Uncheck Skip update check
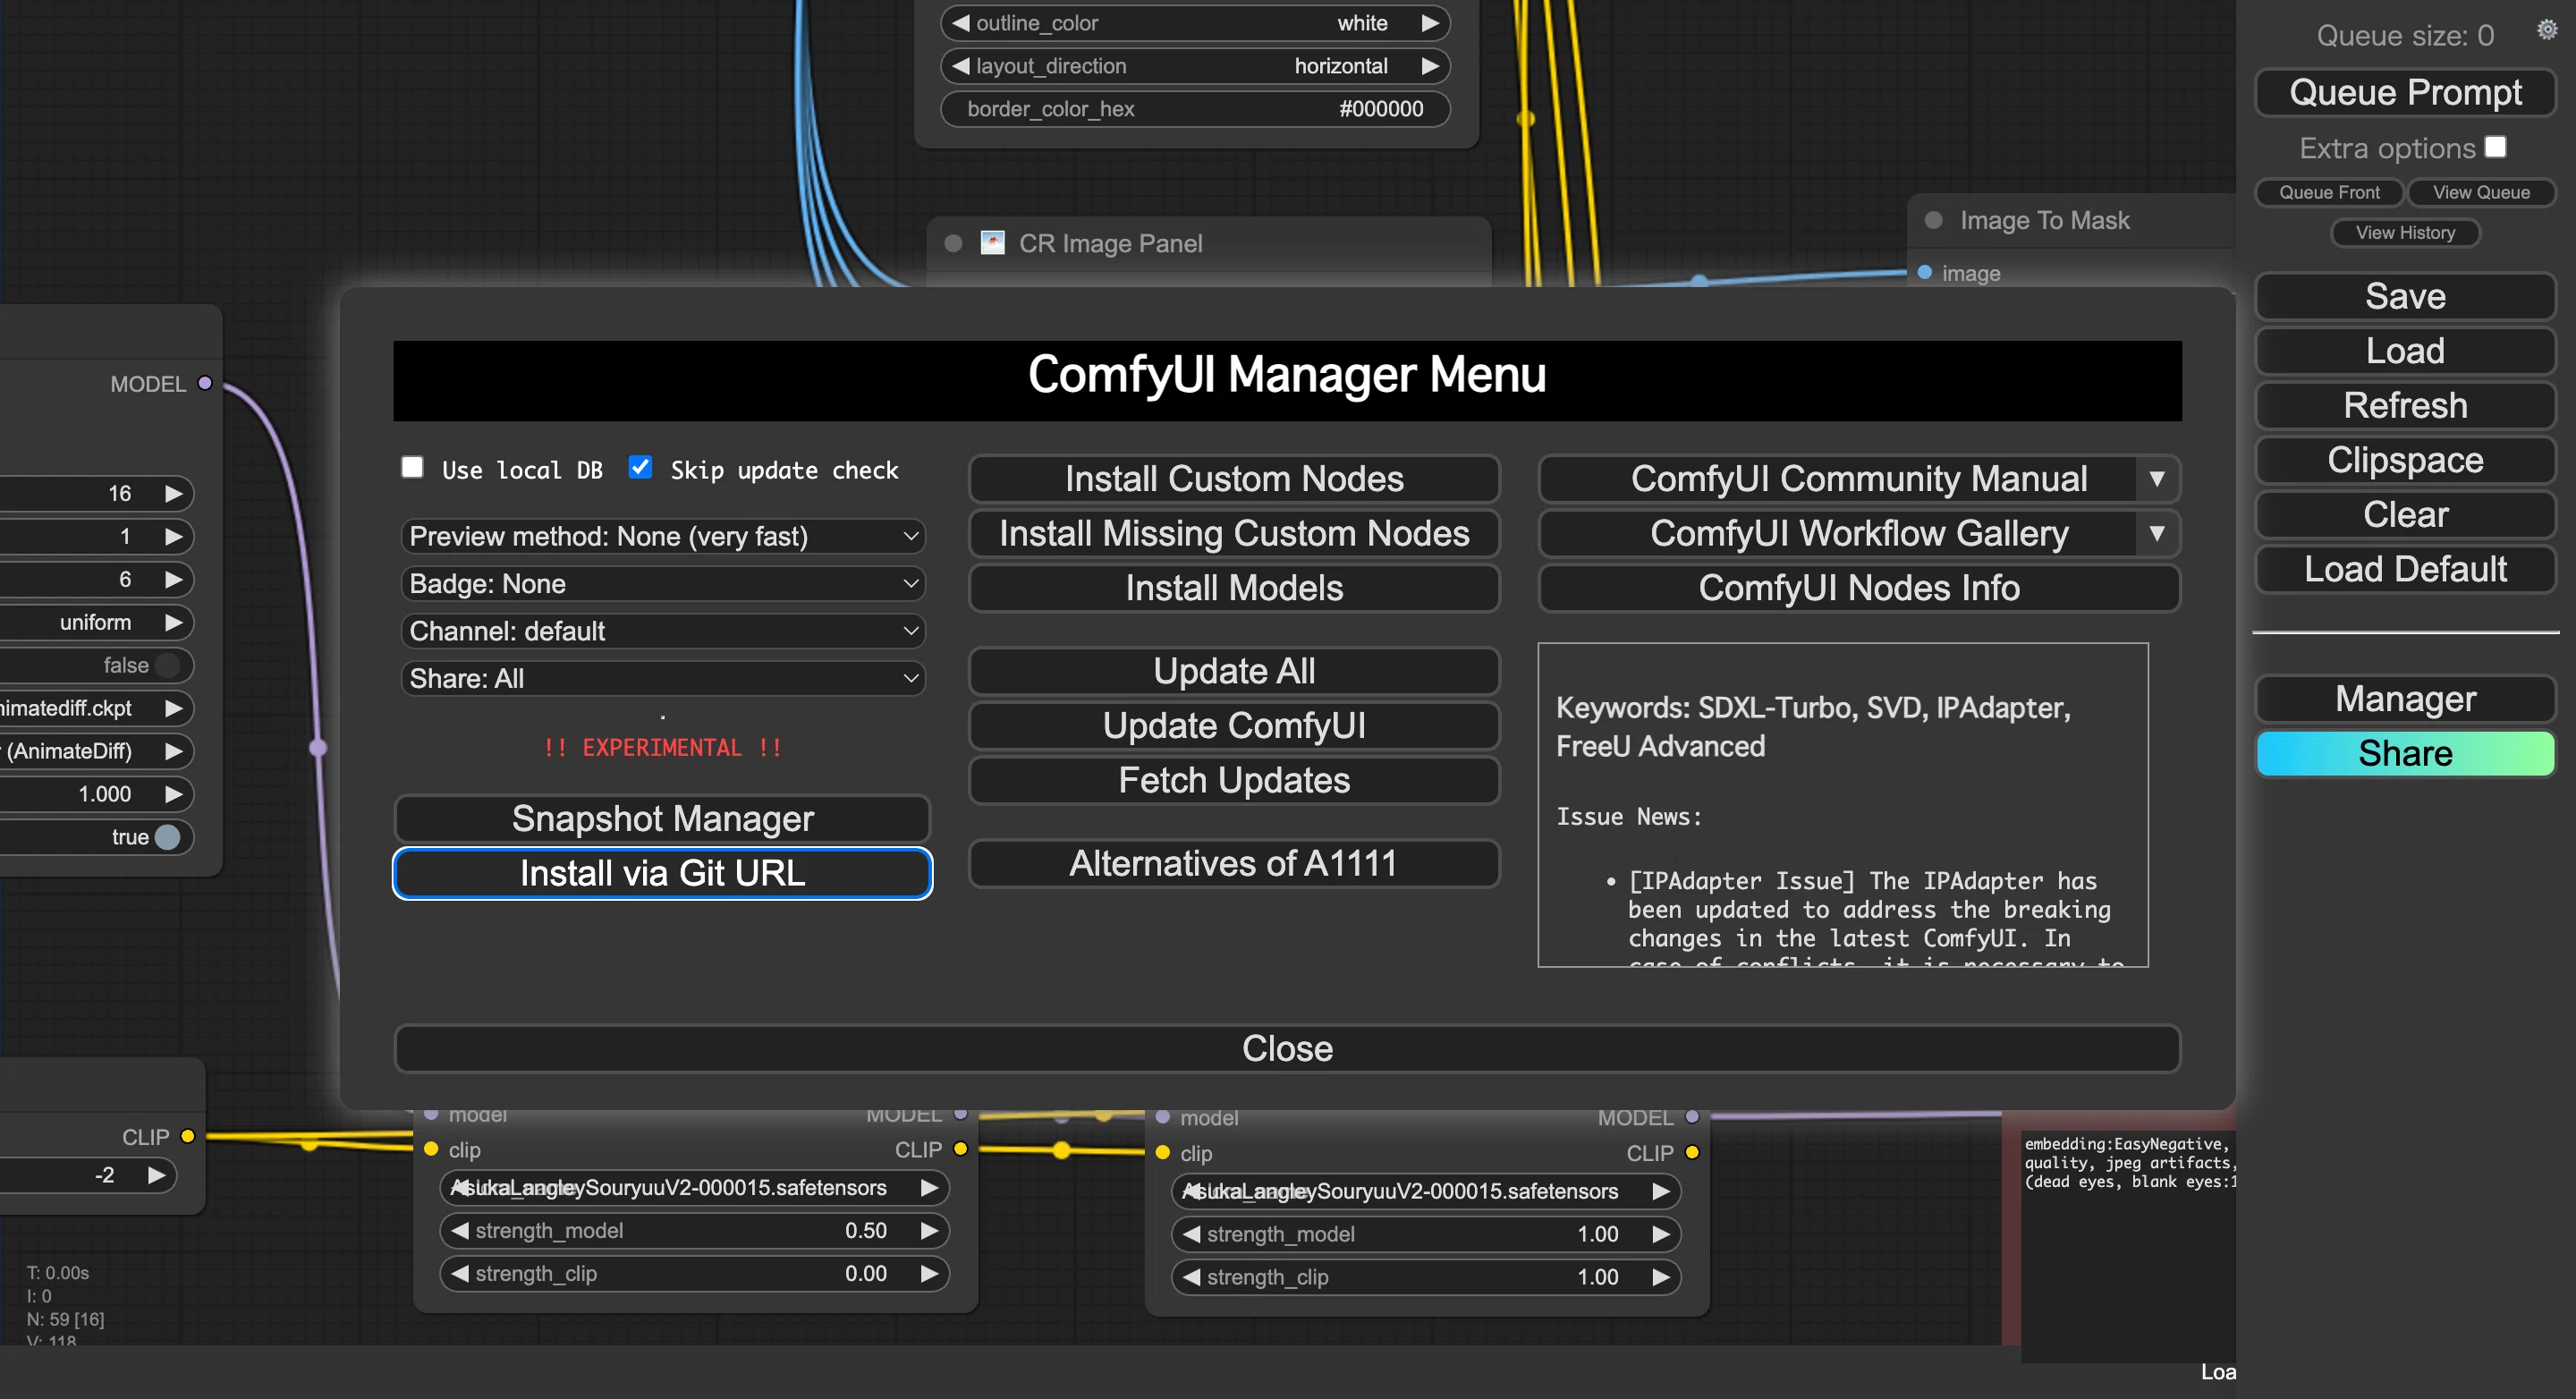 tap(640, 467)
